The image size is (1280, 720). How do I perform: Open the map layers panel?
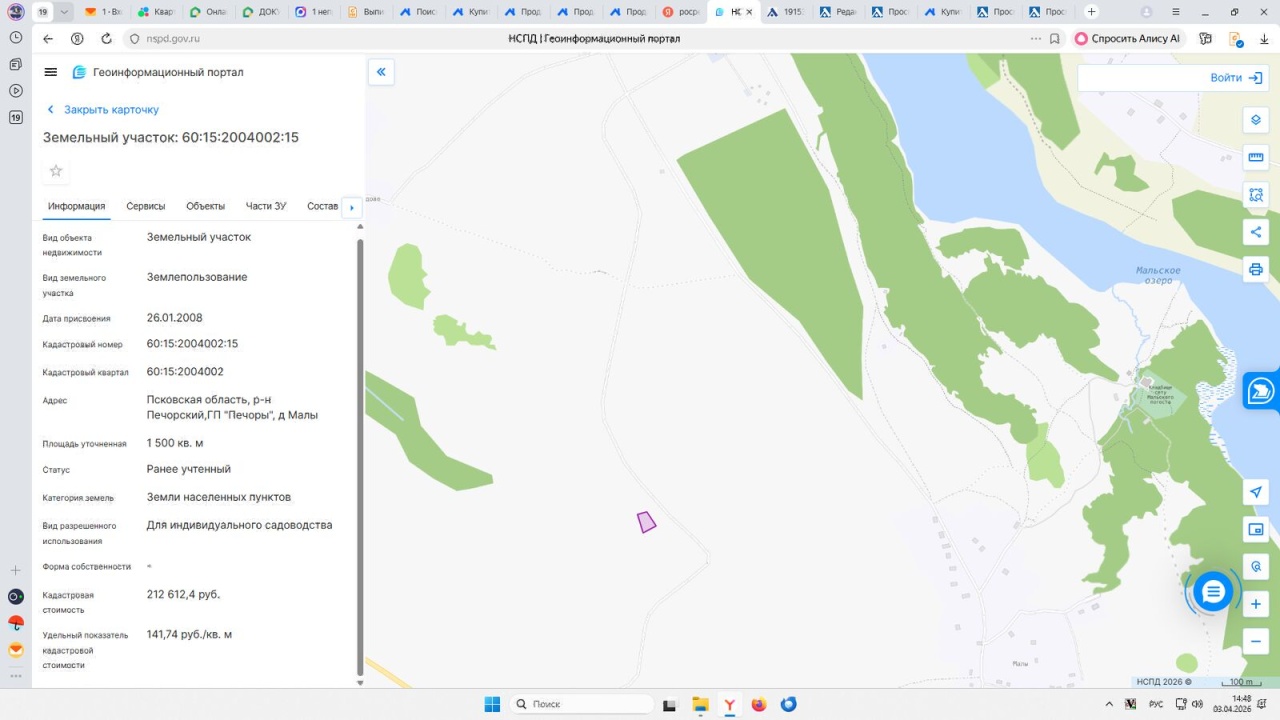click(x=1256, y=120)
